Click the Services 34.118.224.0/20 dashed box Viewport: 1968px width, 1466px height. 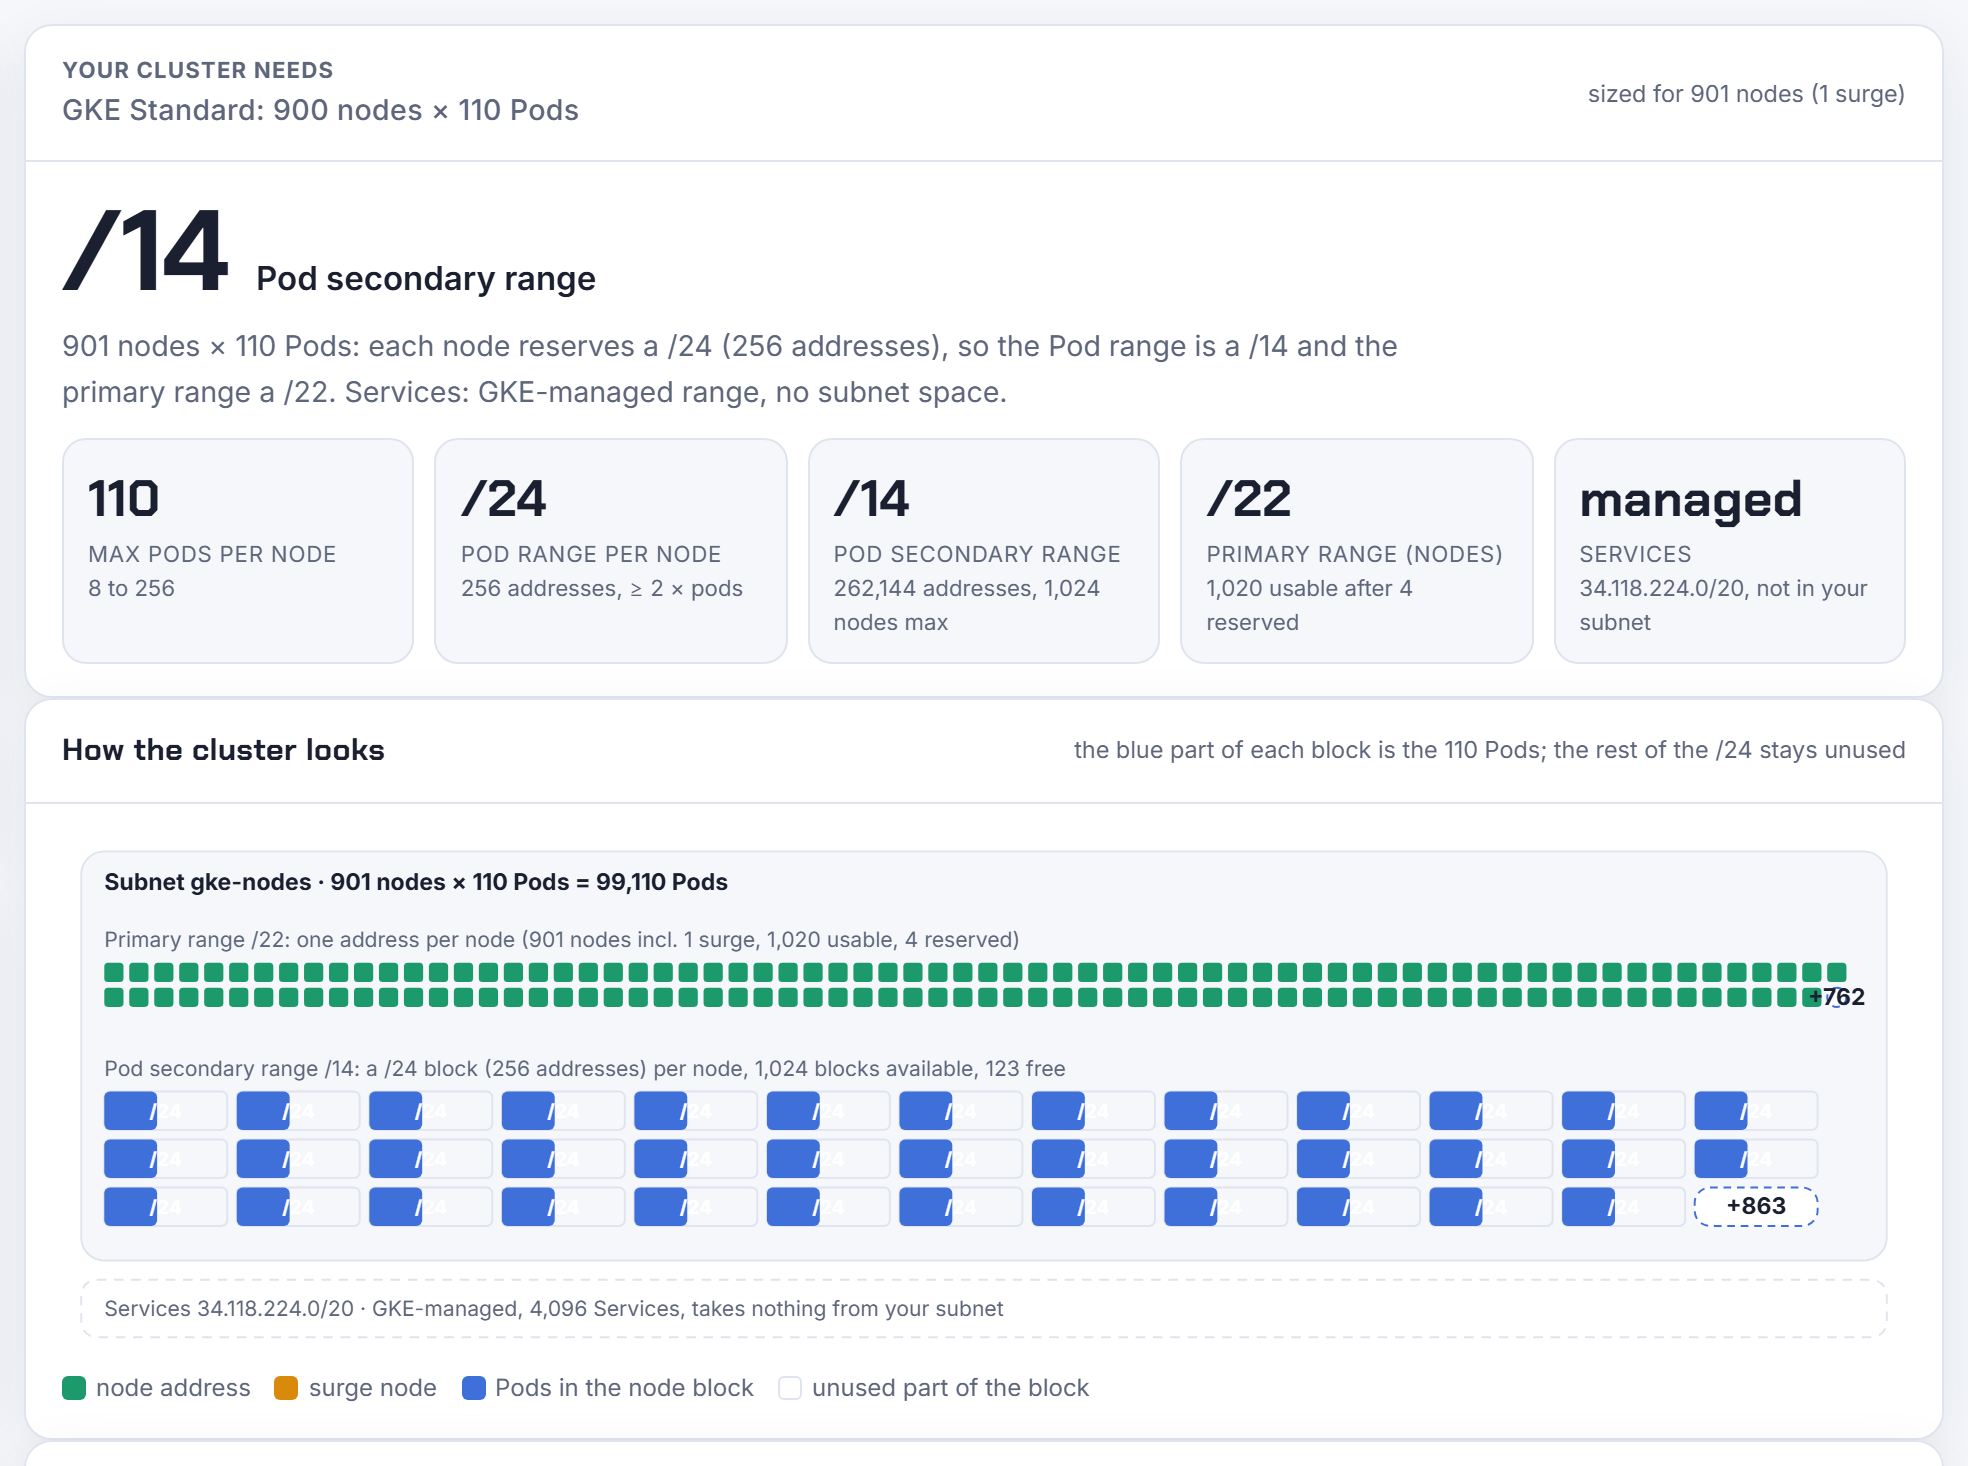pos(984,1309)
